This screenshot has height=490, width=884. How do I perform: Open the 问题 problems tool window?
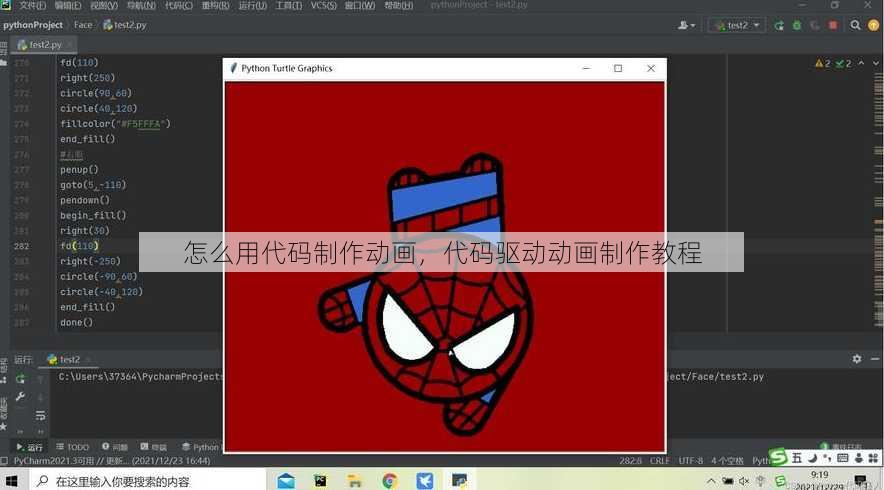coord(115,447)
